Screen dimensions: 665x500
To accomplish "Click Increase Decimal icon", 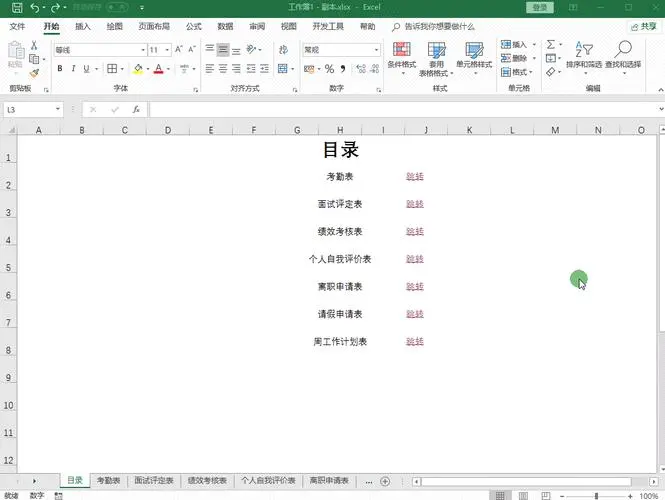I will point(361,69).
